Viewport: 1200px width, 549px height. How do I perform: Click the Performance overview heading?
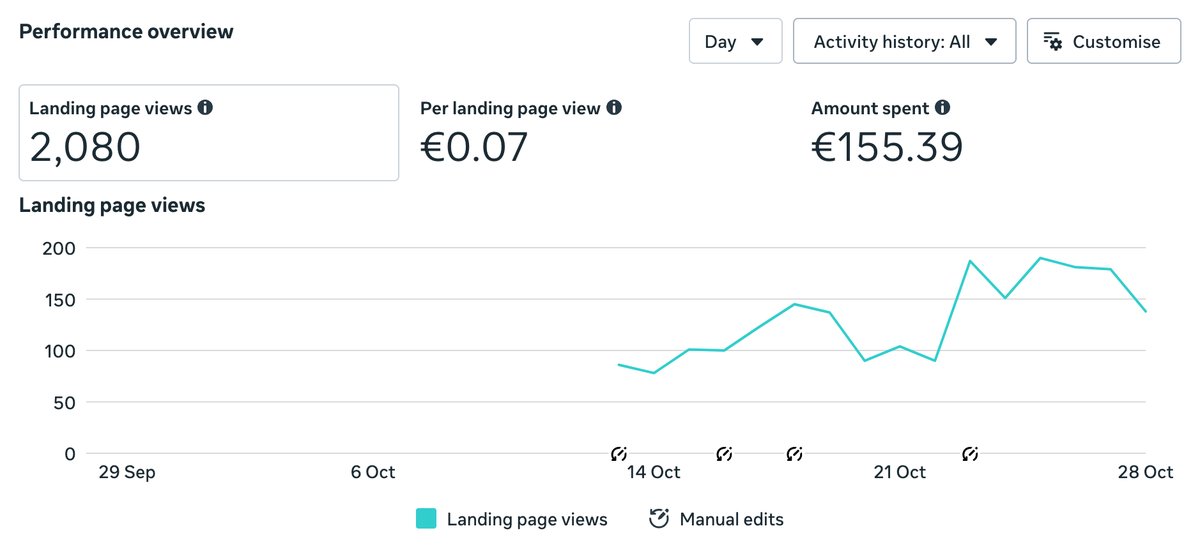[127, 31]
